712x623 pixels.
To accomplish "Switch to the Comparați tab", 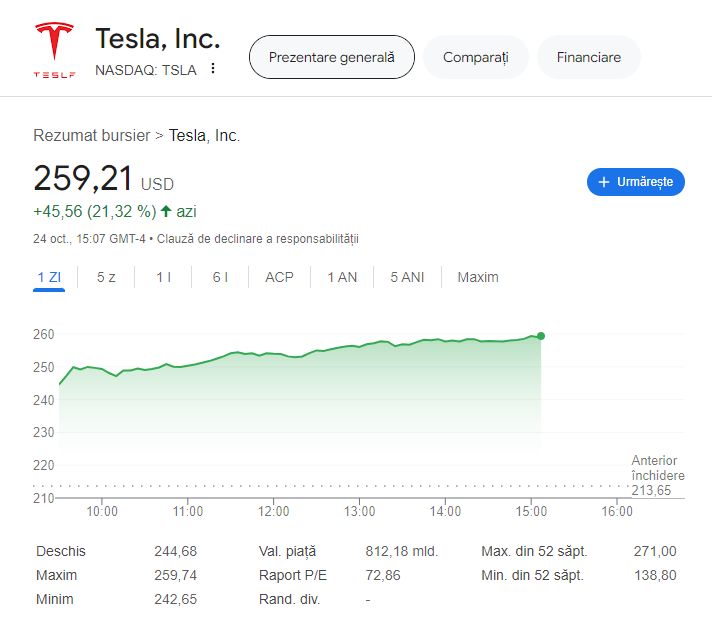I will [475, 57].
